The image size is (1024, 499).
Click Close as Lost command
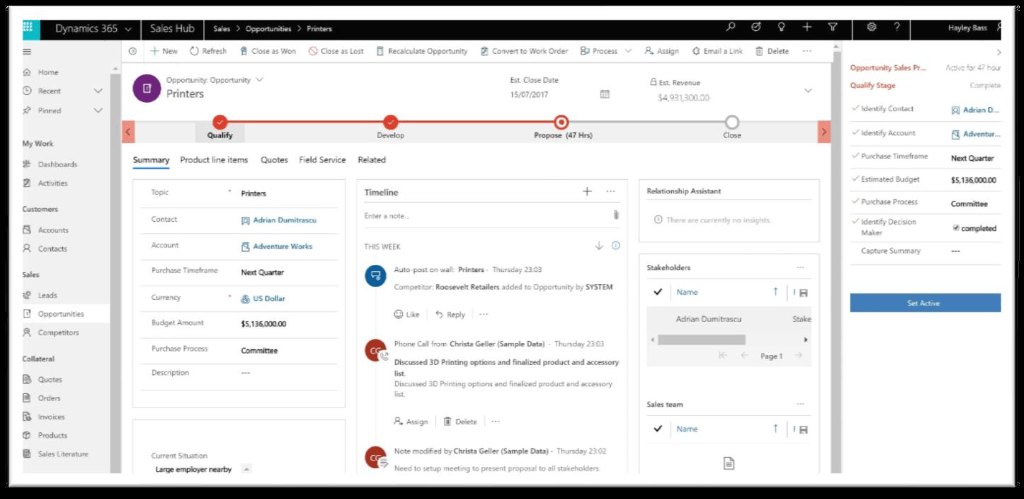[336, 51]
